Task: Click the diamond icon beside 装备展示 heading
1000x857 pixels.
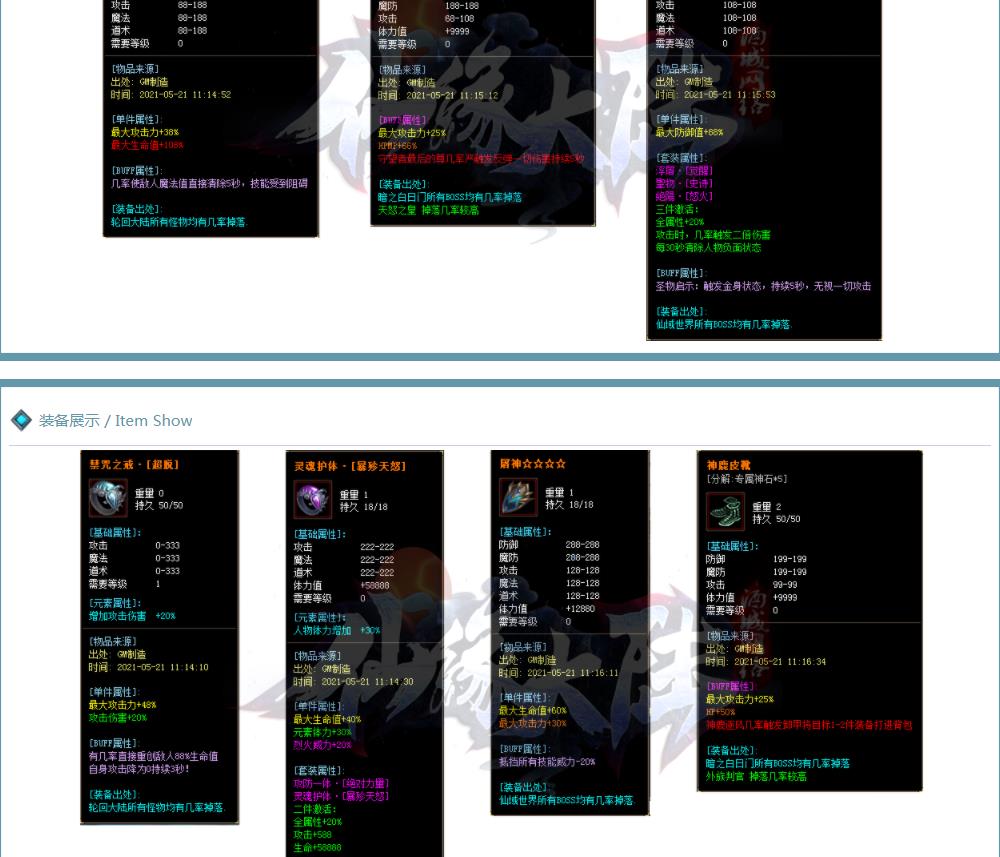Action: point(21,420)
